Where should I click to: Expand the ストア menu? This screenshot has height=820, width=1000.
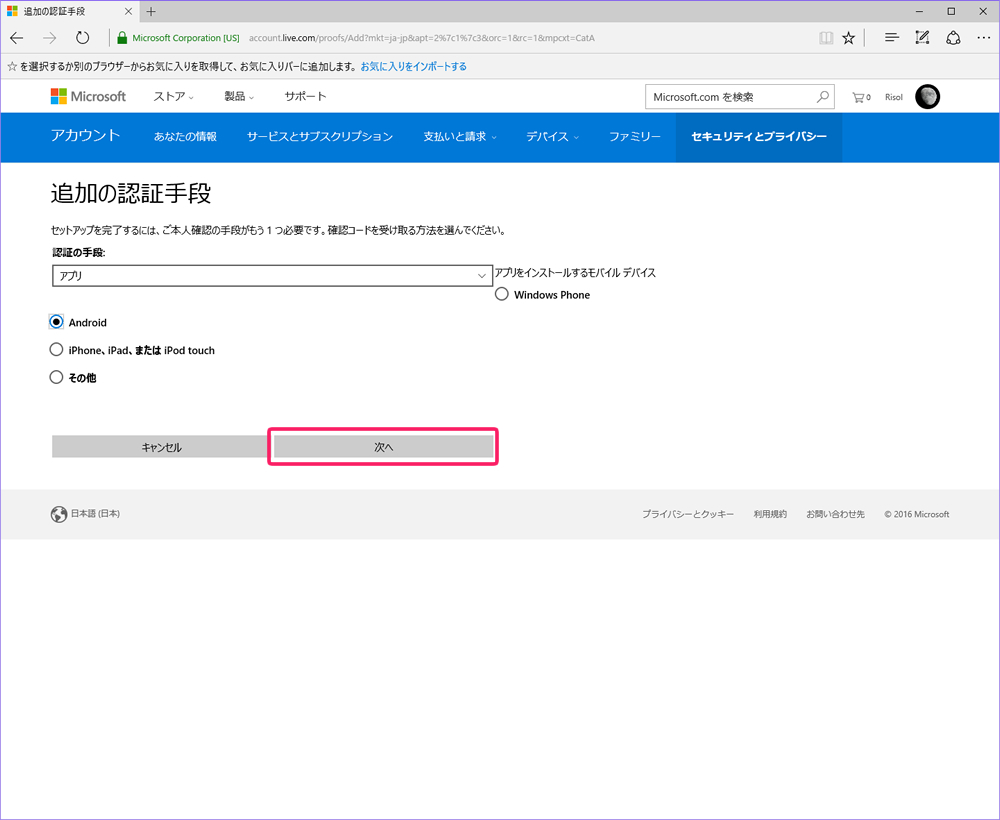coord(173,96)
